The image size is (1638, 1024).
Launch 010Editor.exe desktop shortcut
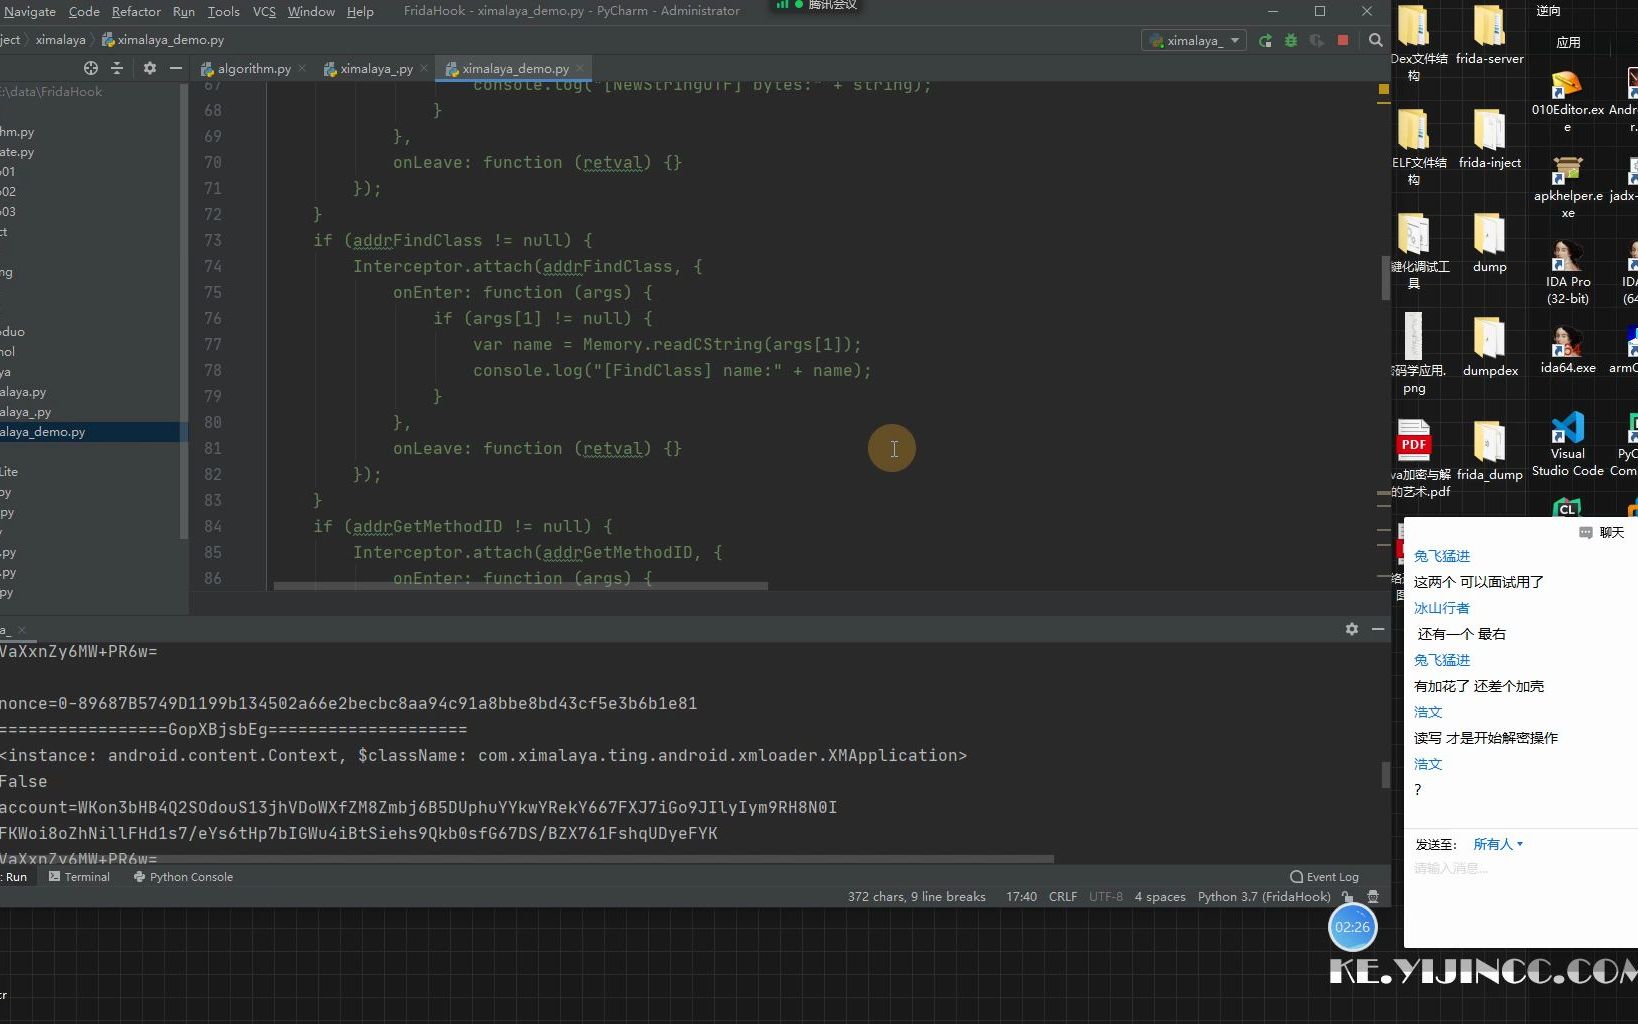1567,102
